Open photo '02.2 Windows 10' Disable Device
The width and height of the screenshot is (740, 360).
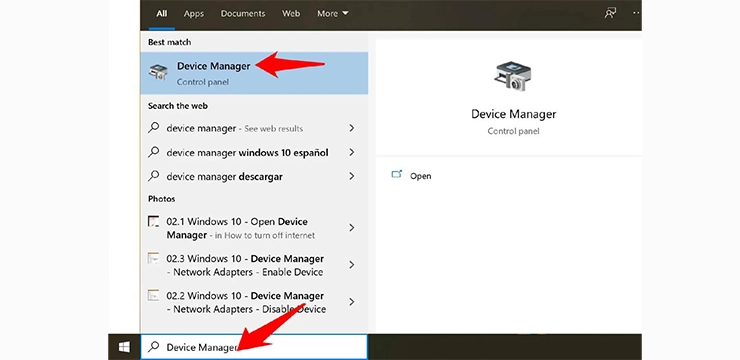[254, 302]
